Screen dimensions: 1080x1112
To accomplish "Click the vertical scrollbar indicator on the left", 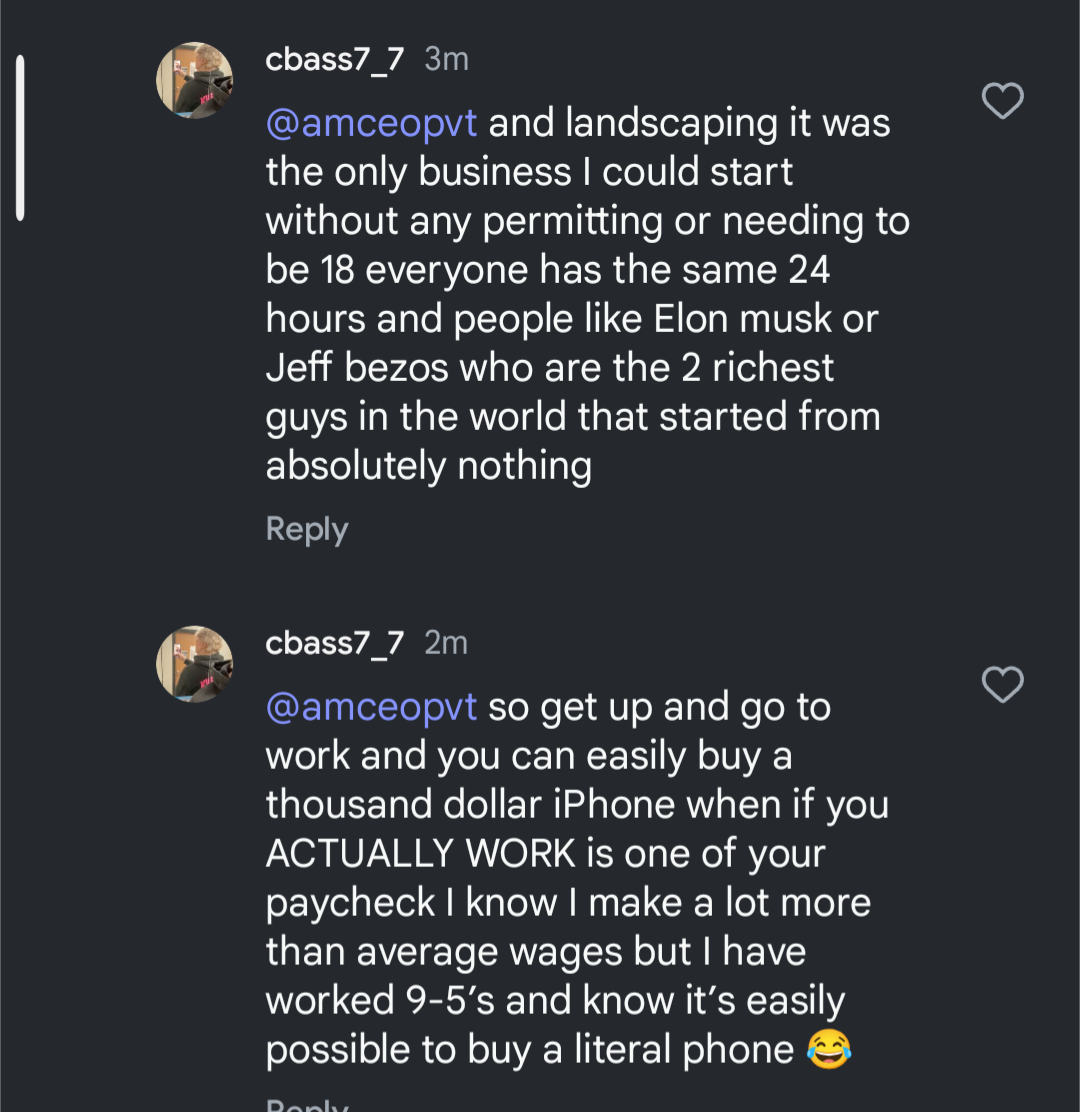I will (x=20, y=137).
